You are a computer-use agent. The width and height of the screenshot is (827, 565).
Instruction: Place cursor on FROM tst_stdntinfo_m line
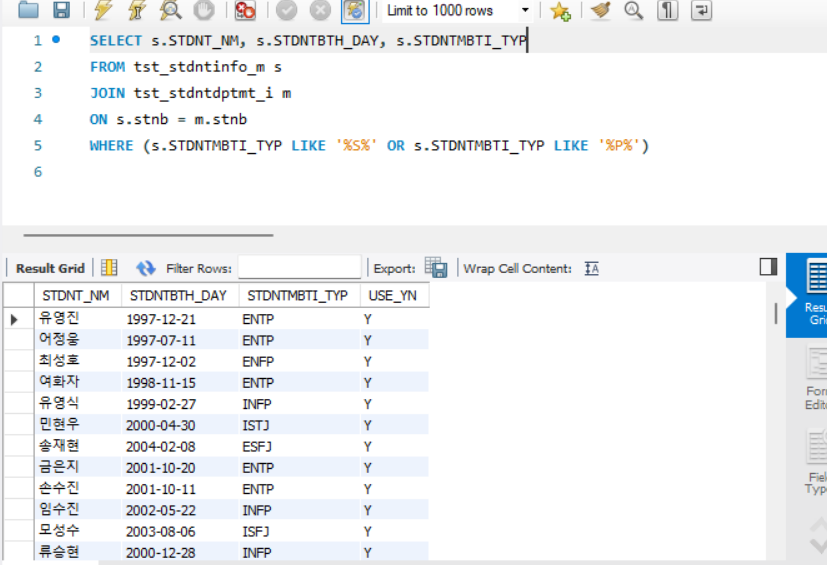click(186, 67)
